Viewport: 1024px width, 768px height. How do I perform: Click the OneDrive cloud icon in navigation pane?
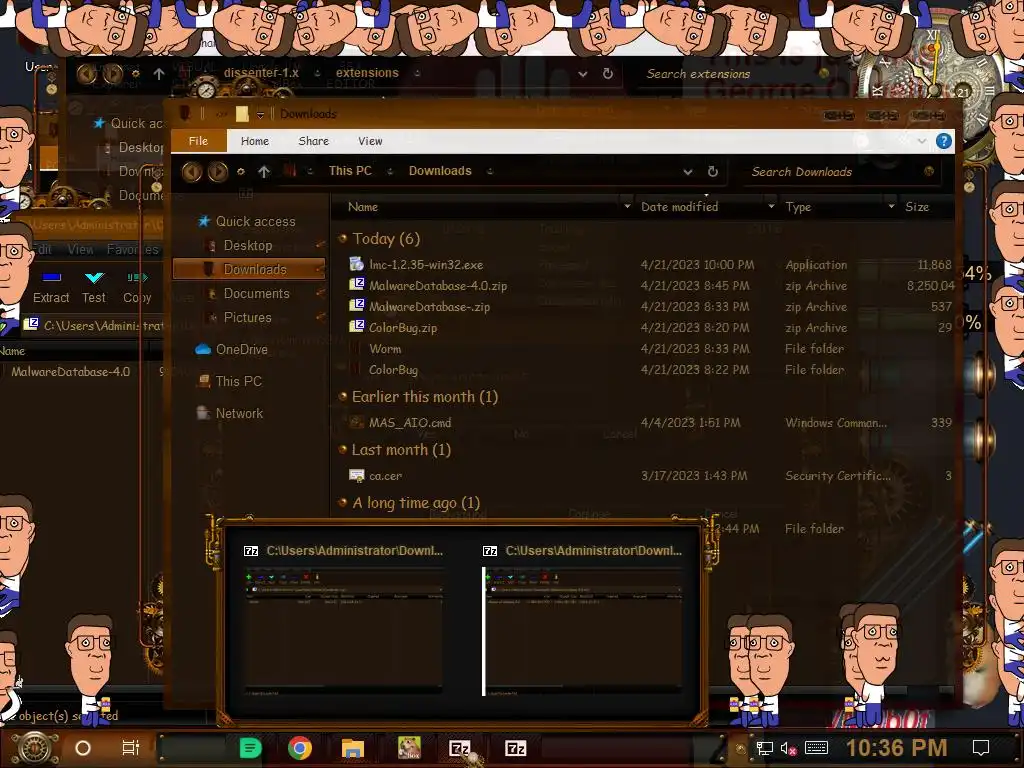click(x=203, y=349)
